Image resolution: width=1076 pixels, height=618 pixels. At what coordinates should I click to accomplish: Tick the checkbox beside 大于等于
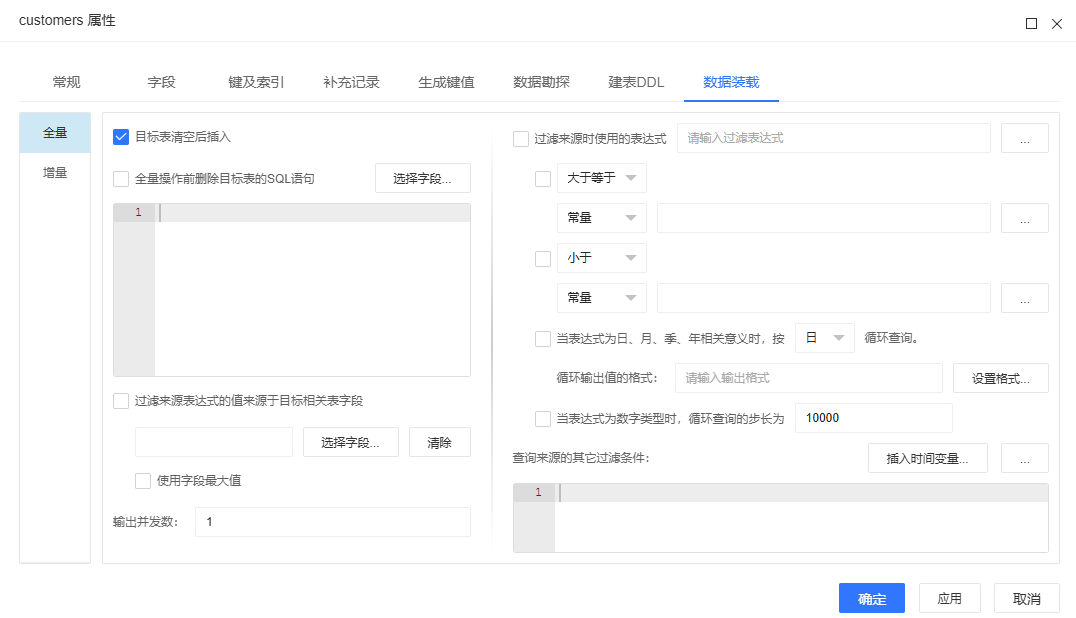pos(543,179)
